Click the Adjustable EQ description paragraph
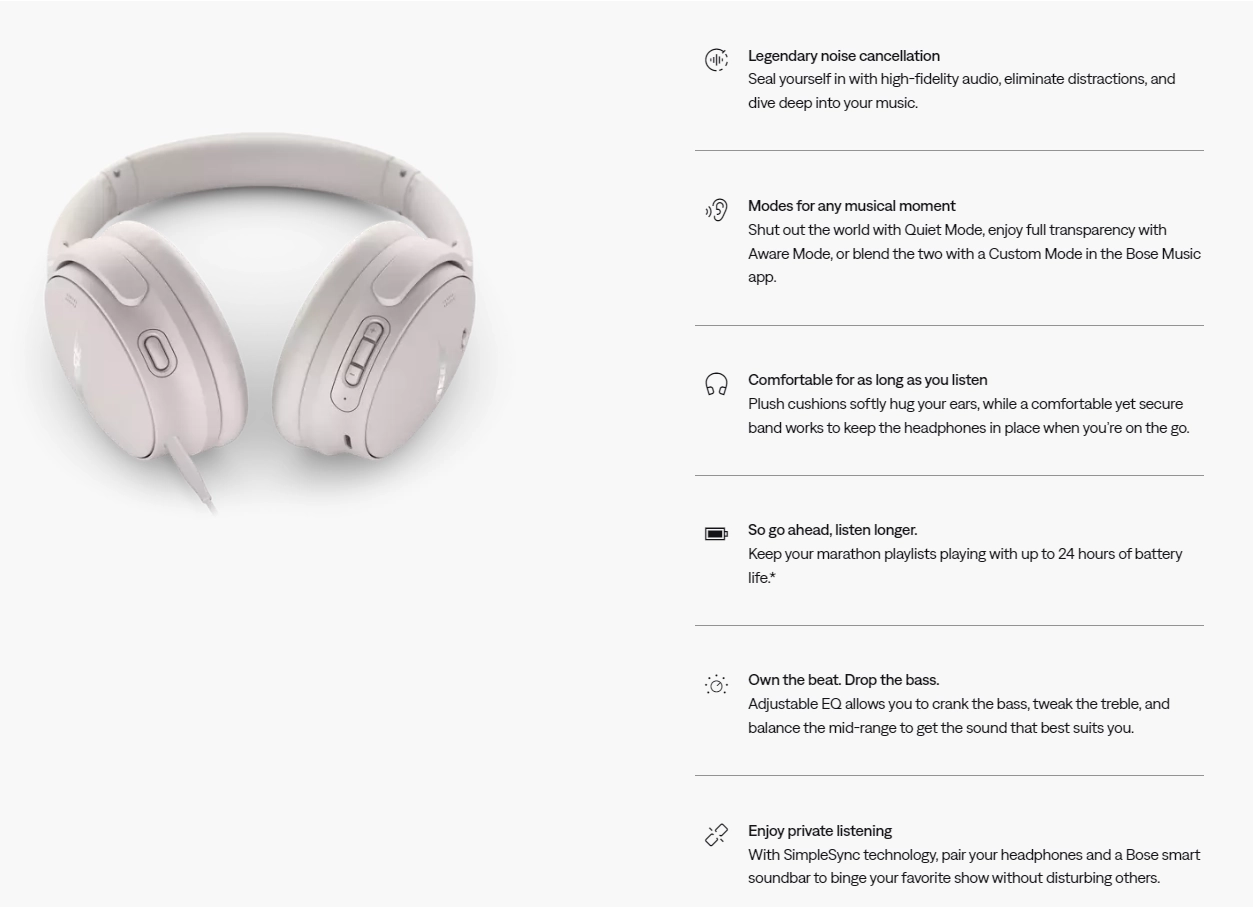This screenshot has width=1253, height=907. [958, 715]
